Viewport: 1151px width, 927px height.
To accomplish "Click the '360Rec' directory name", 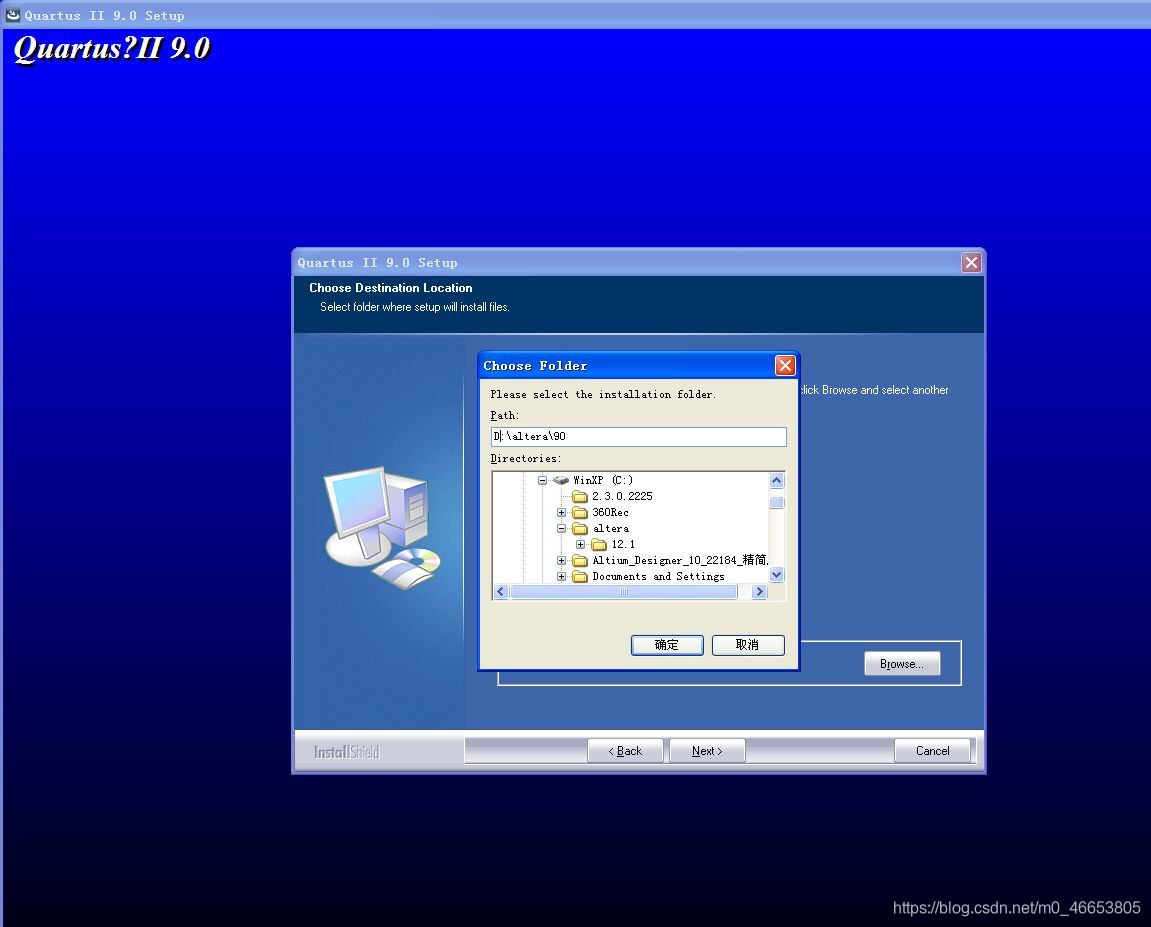I will 611,512.
